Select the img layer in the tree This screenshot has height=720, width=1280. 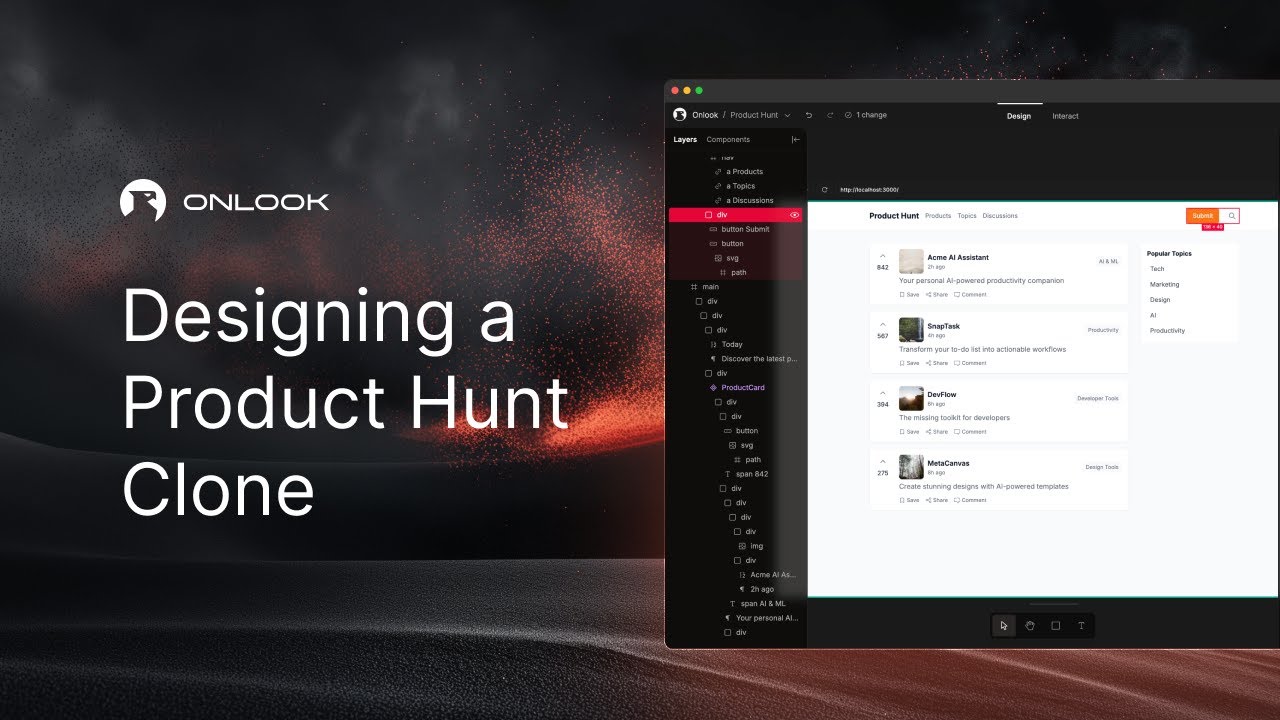point(756,546)
